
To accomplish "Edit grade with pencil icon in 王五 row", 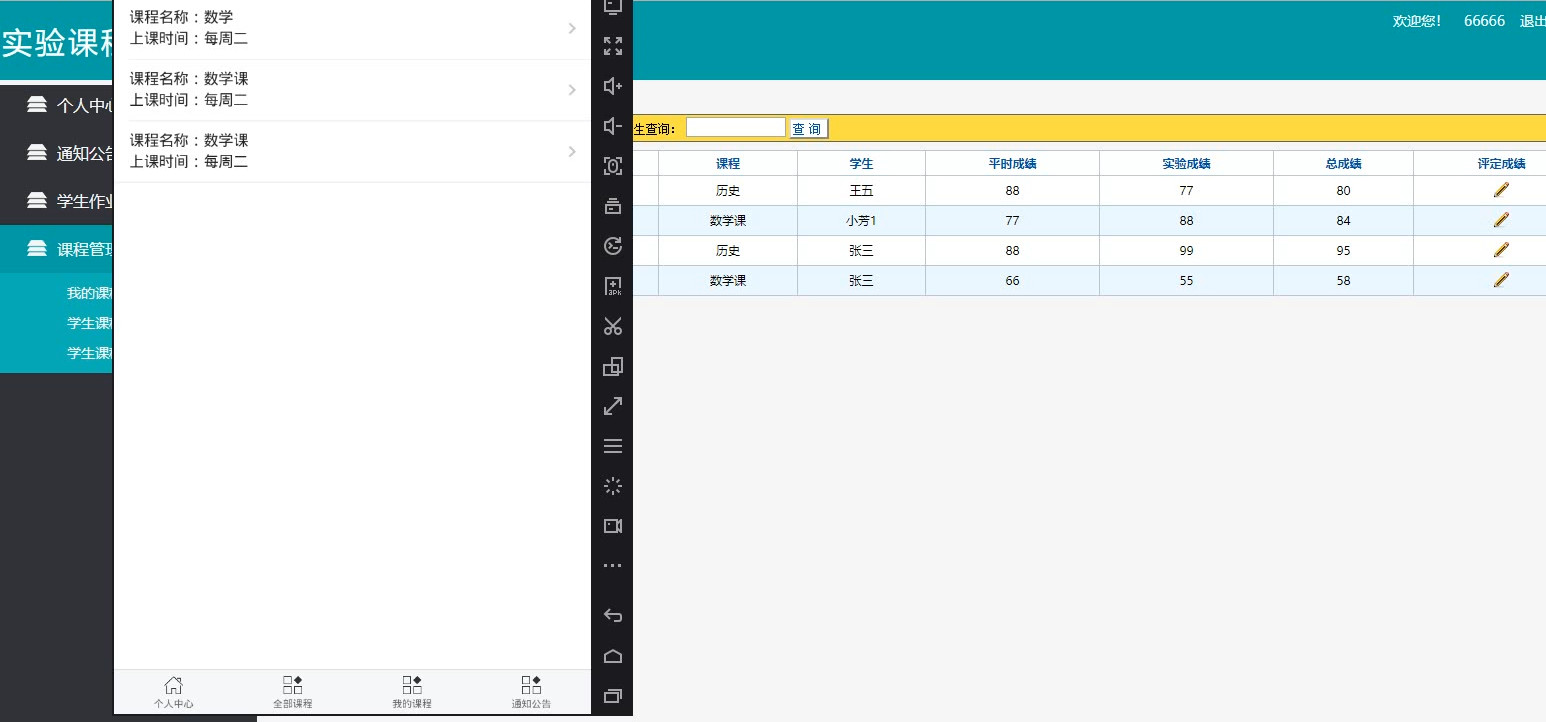I will click(x=1501, y=190).
